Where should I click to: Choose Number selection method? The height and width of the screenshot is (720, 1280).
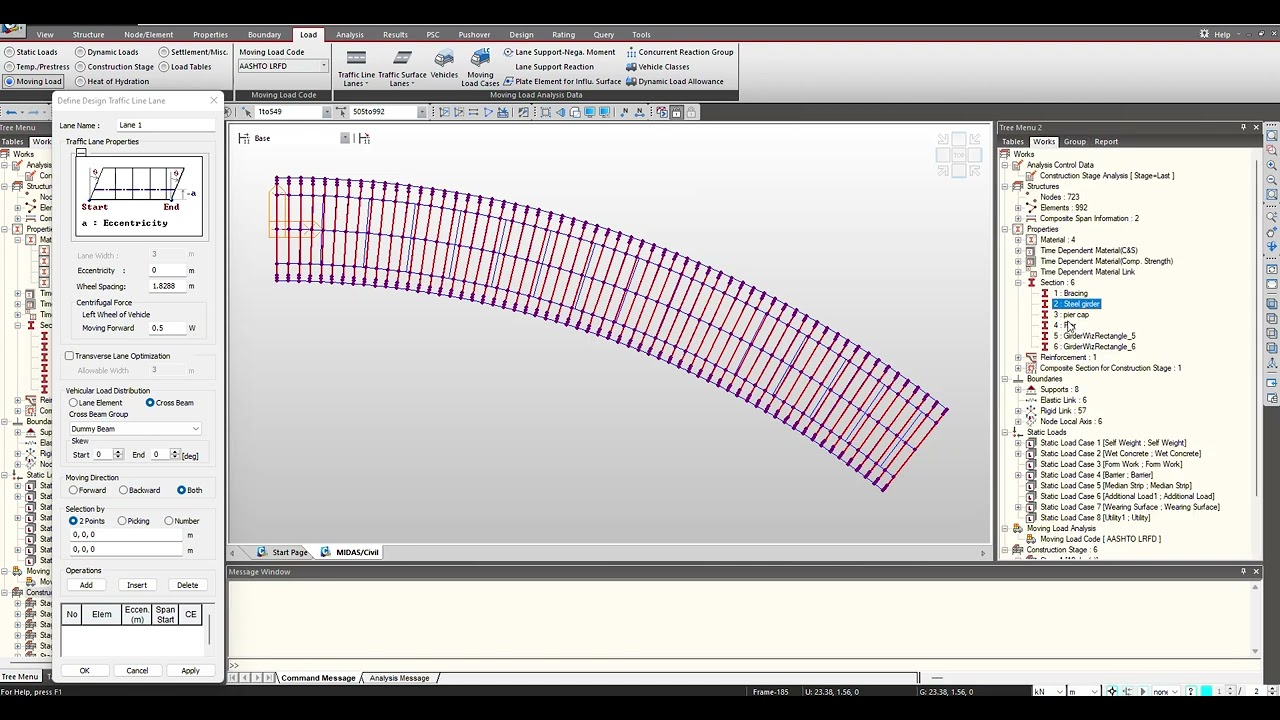coord(168,521)
